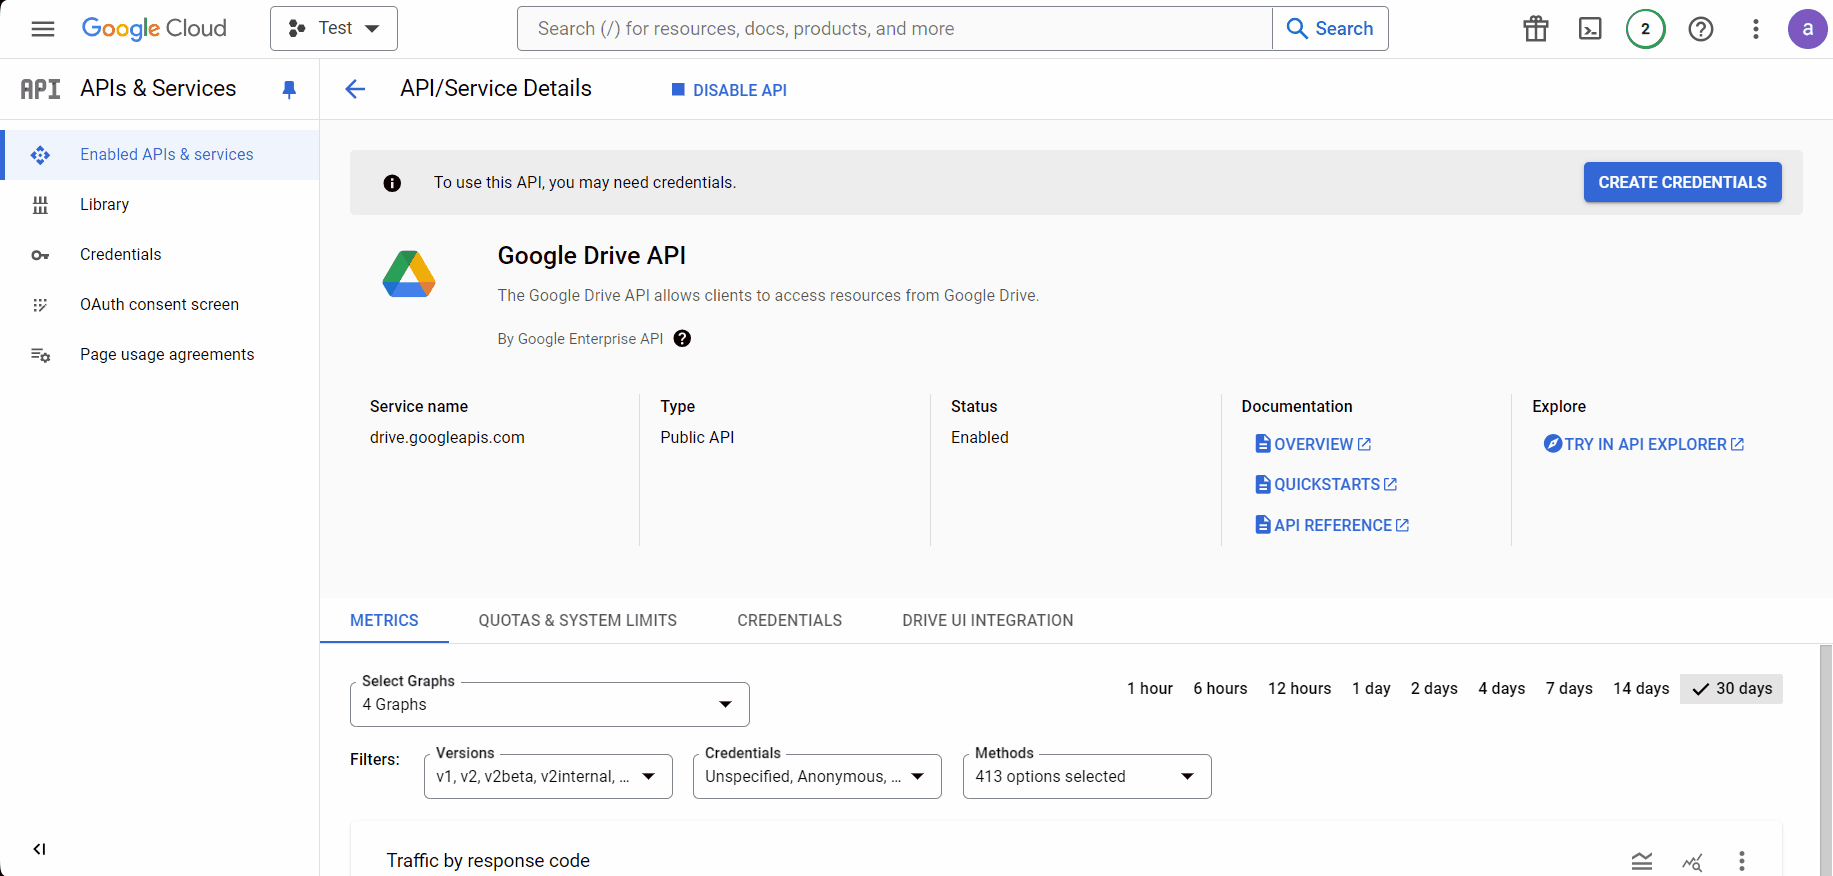Open the help question mark menu
This screenshot has width=1833, height=876.
tap(1701, 29)
